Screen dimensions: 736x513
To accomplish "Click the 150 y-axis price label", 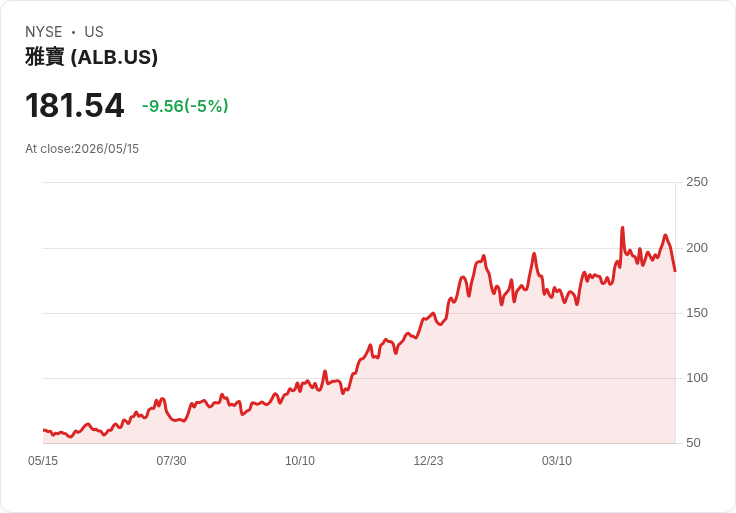I will tap(697, 313).
